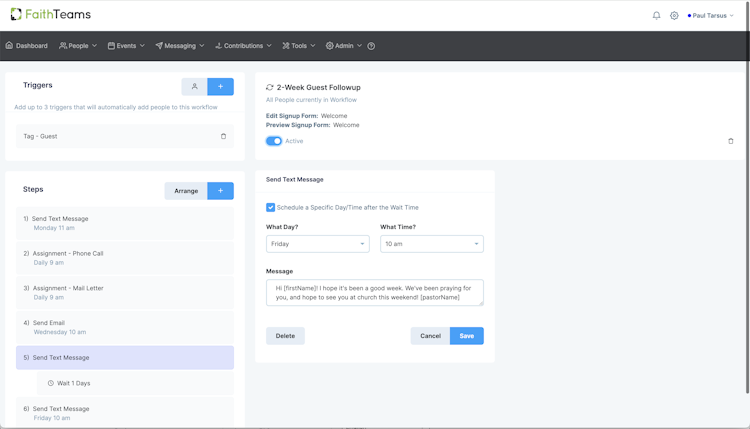Open the Contributions menu
The height and width of the screenshot is (429, 750).
[243, 46]
